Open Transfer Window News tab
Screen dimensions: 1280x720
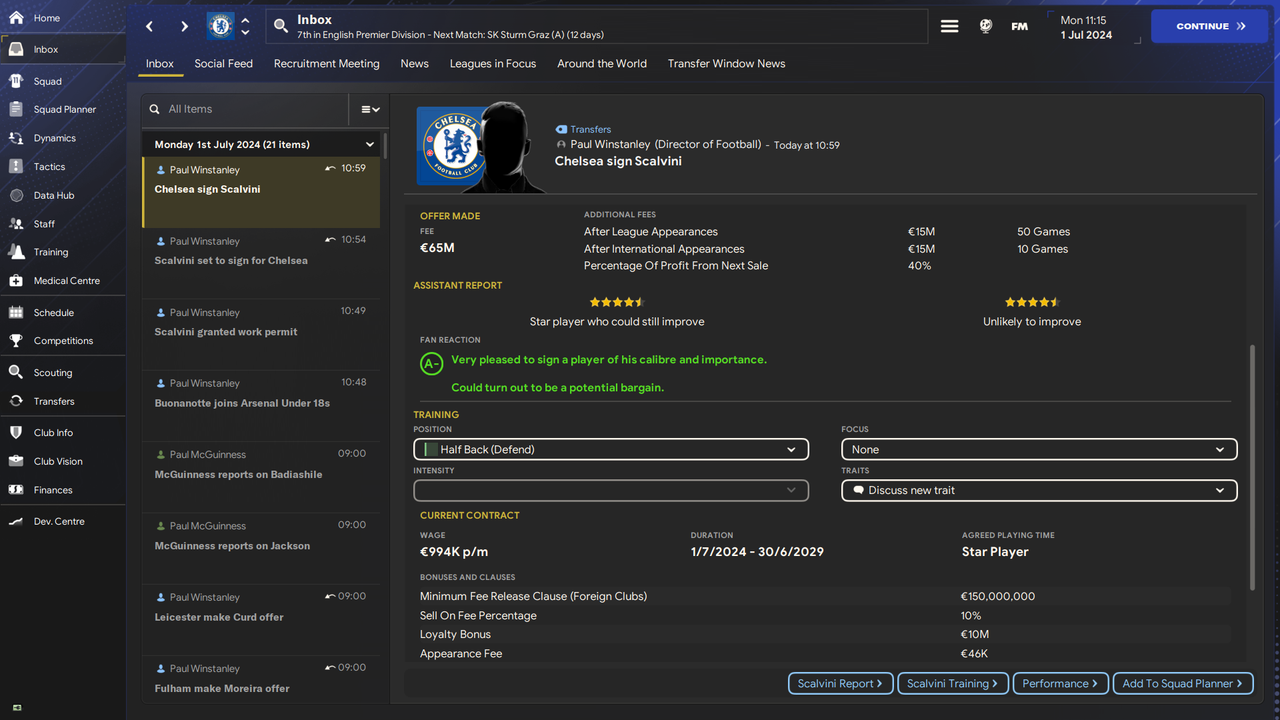(x=727, y=63)
